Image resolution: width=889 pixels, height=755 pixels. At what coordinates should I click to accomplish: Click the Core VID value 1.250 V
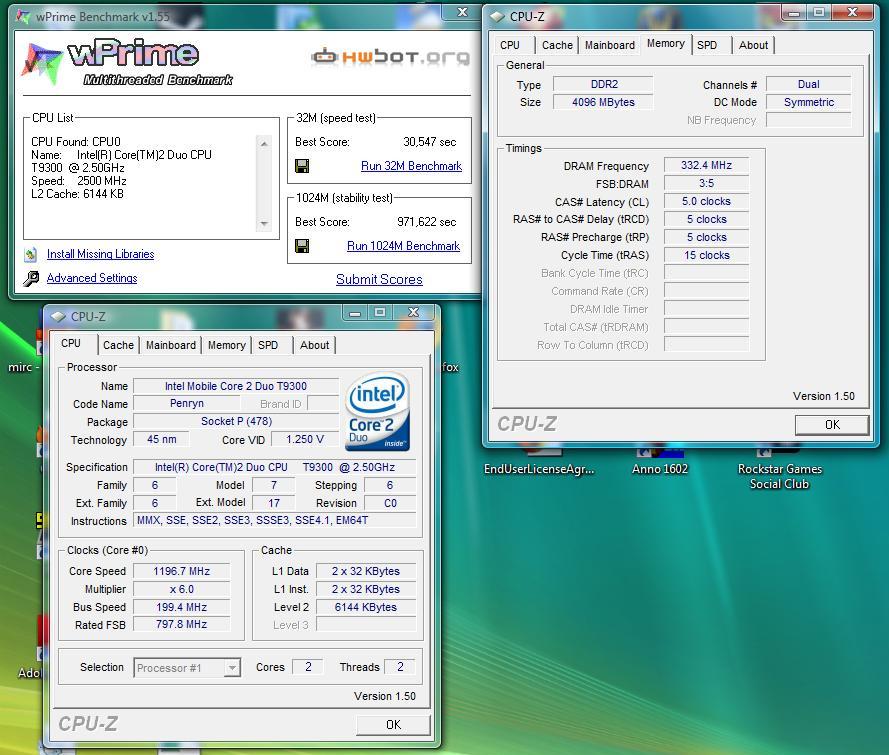pos(304,439)
